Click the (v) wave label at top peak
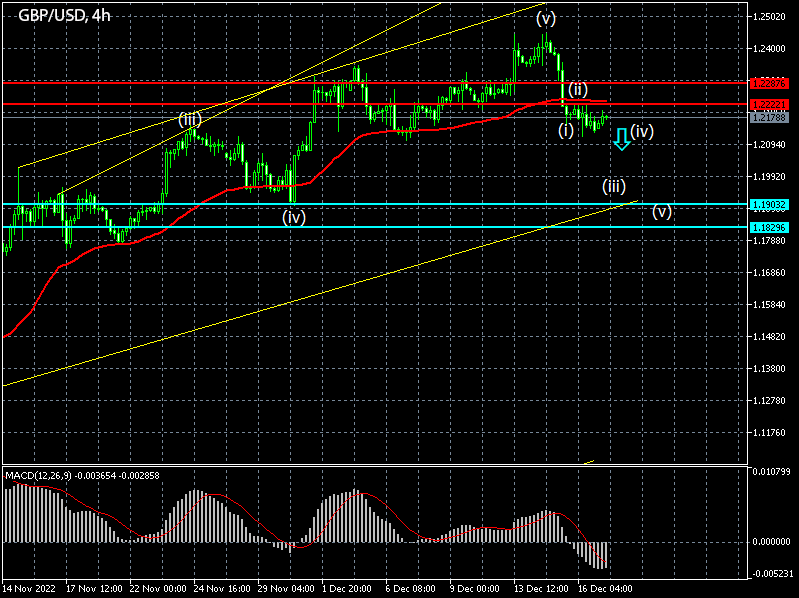Viewport: 799px width, 598px height. point(546,19)
